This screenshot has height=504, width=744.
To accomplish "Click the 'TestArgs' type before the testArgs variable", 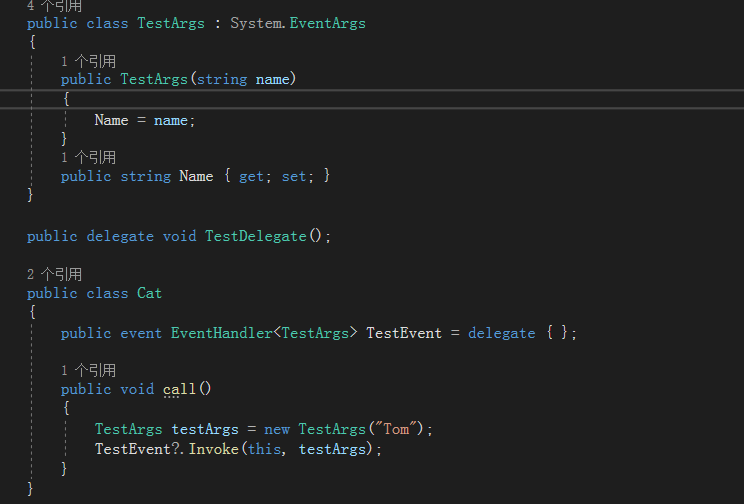I will click(129, 429).
